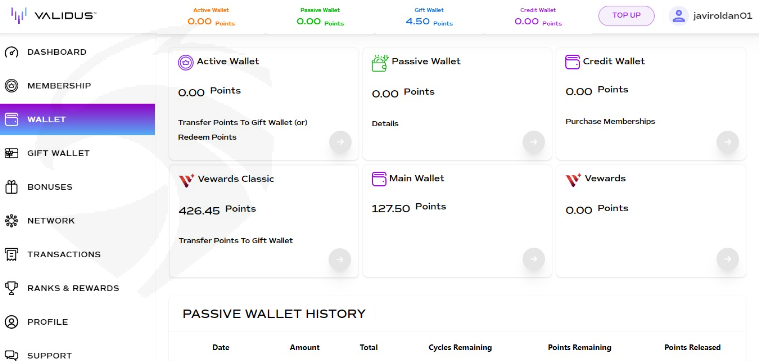Viewport: 759px width, 361px height.
Task: Click the Transactions receipt icon
Action: coord(11,255)
